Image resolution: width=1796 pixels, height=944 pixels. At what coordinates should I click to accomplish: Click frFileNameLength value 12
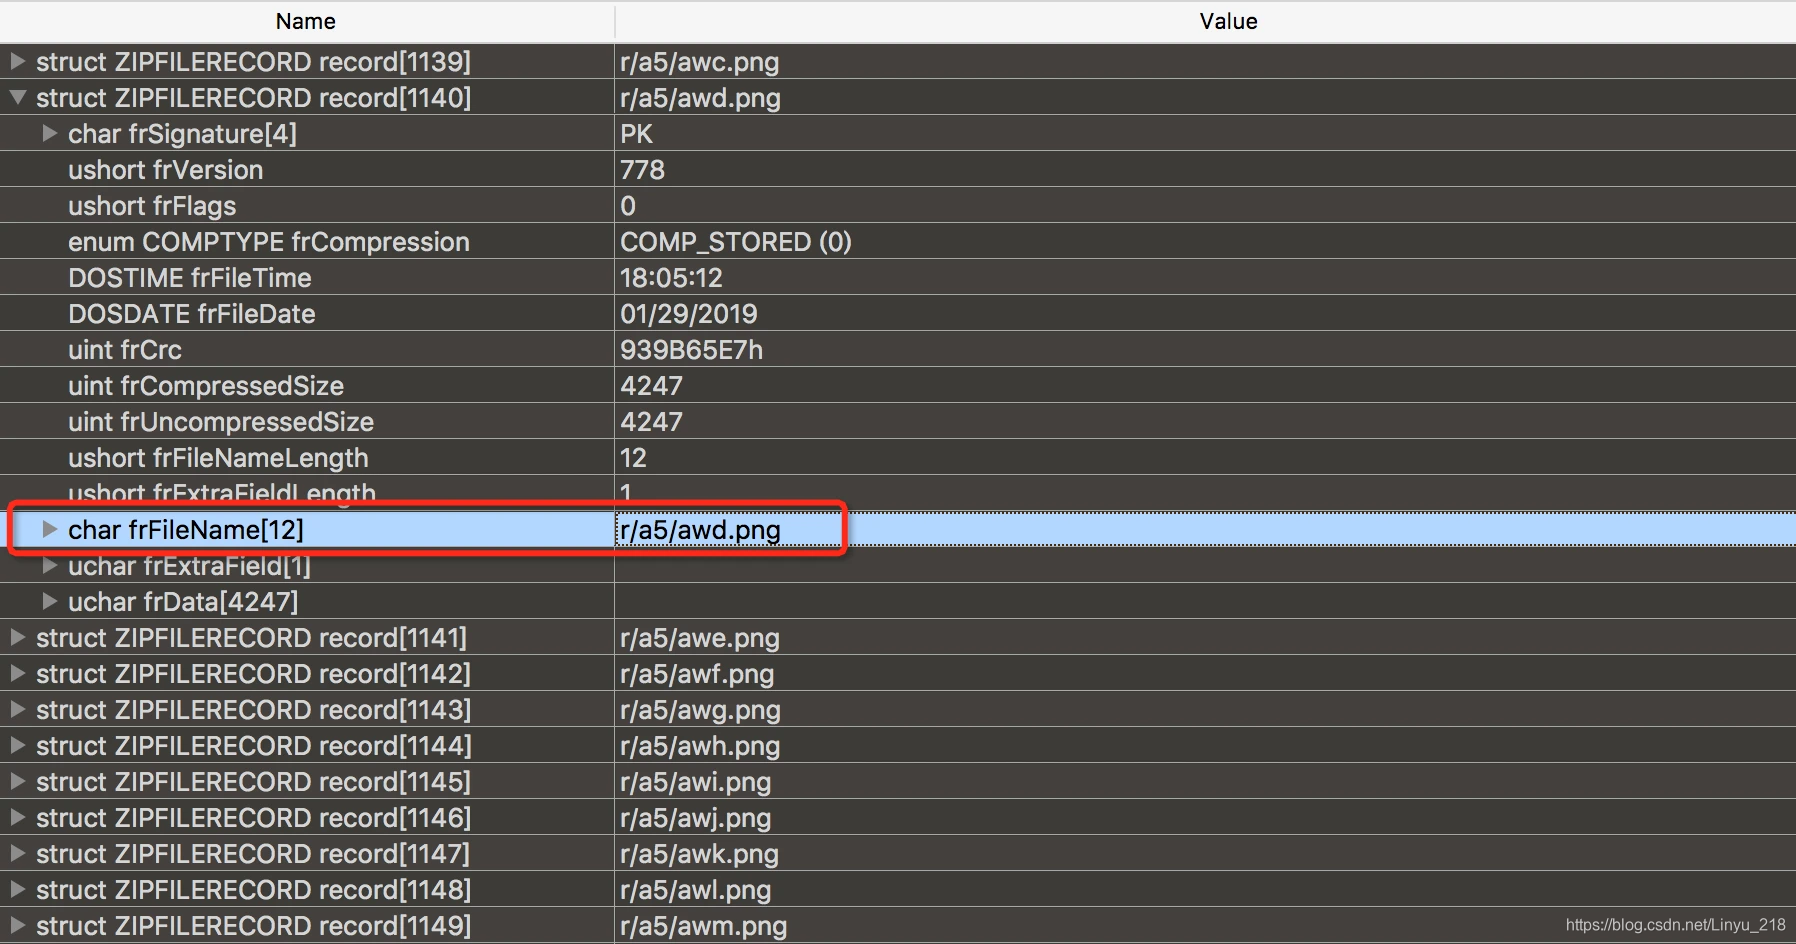tap(633, 458)
